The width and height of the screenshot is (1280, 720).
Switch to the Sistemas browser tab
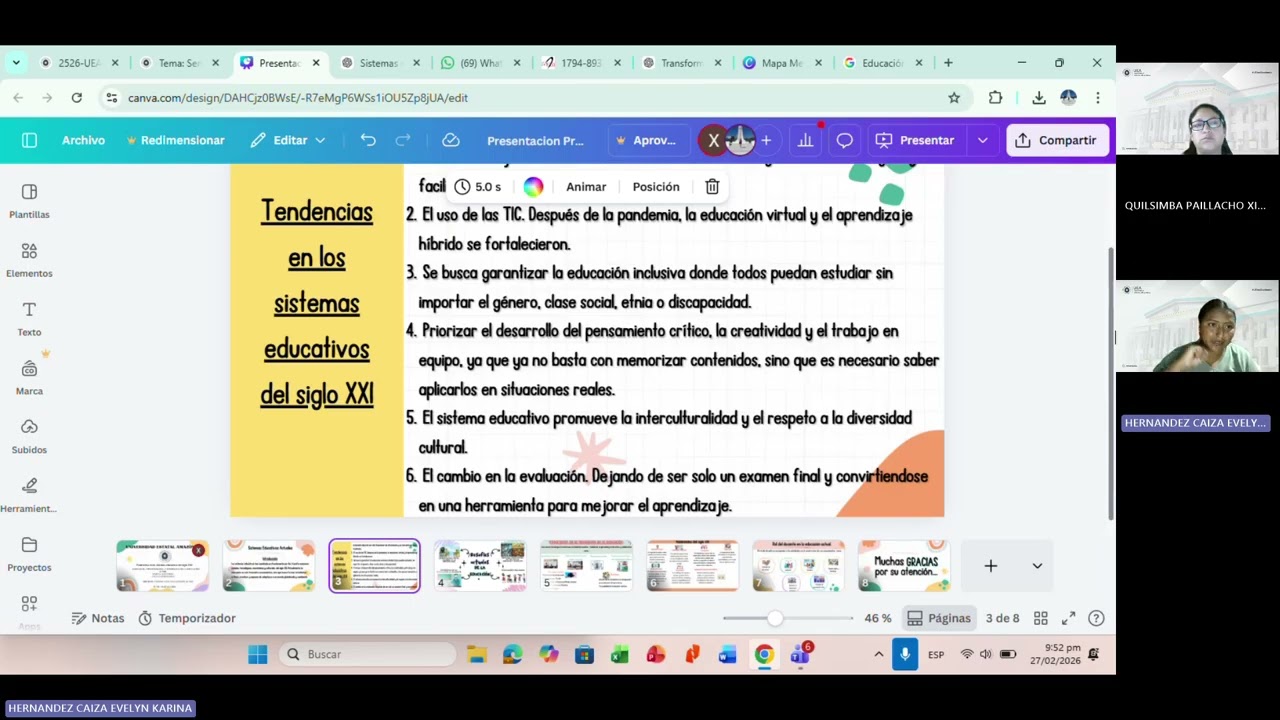coord(379,63)
